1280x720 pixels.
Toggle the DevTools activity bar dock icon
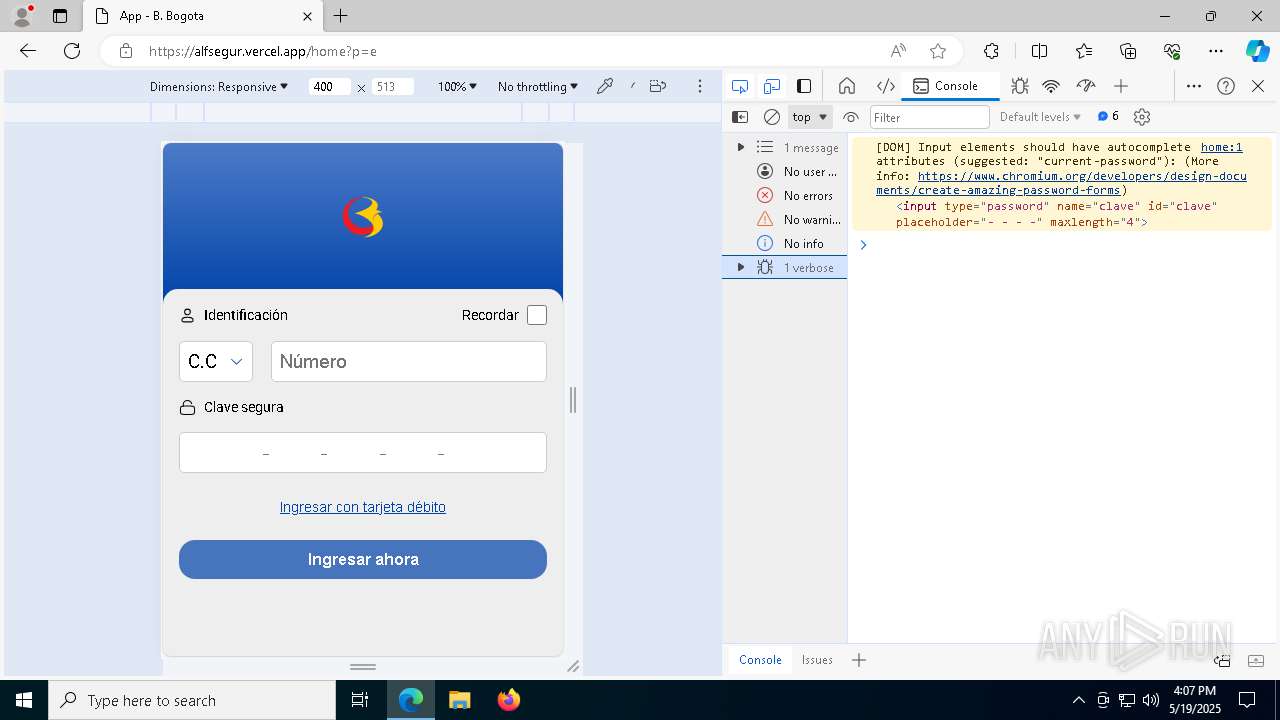[804, 86]
